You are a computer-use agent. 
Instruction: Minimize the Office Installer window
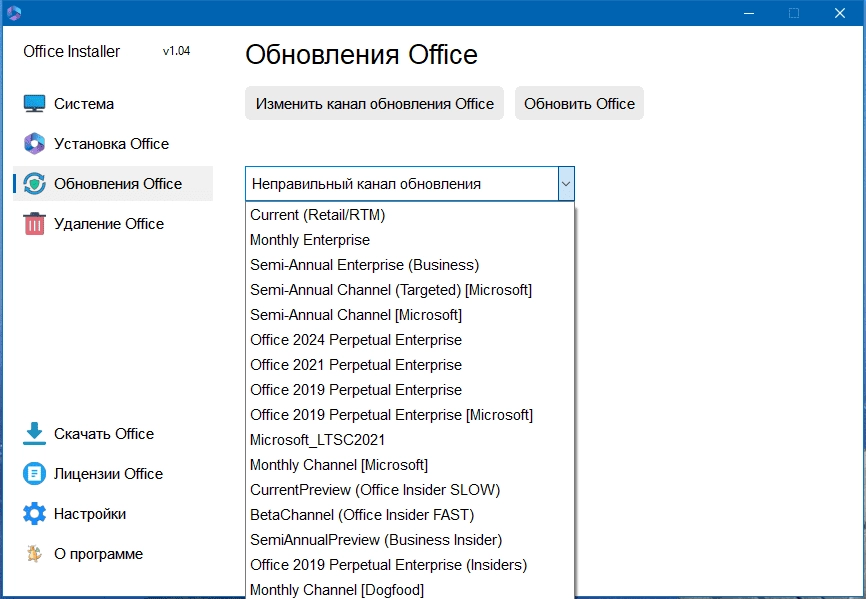(749, 13)
